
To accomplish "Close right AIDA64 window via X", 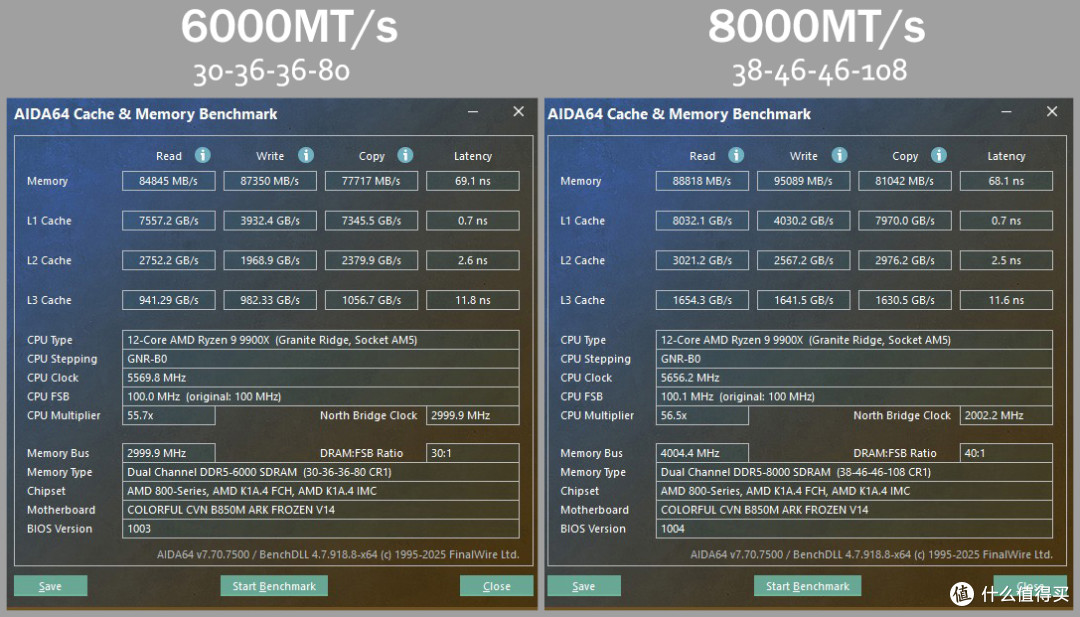I will 1052,112.
